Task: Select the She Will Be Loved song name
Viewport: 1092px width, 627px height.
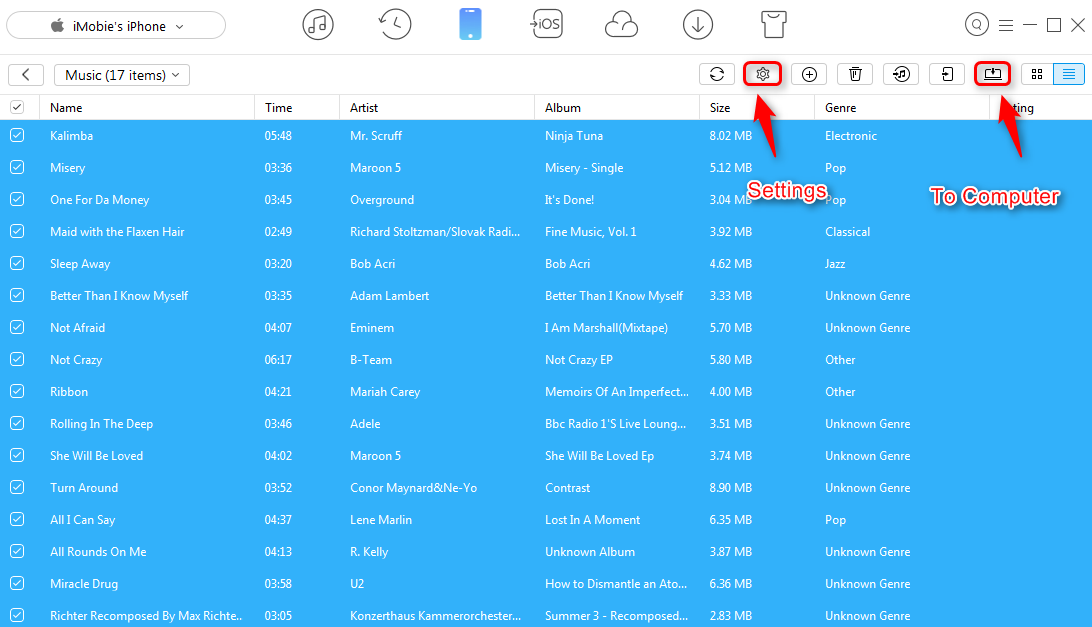Action: (97, 456)
